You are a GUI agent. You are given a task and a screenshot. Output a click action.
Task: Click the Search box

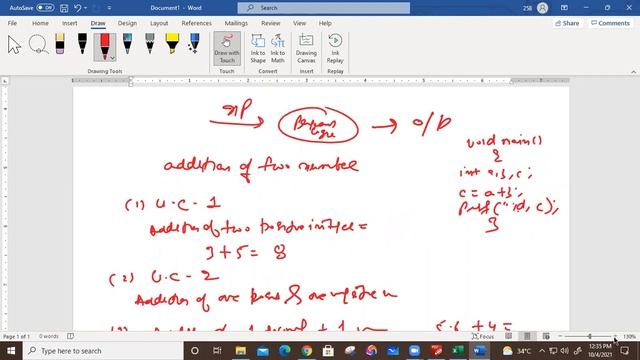point(324,8)
